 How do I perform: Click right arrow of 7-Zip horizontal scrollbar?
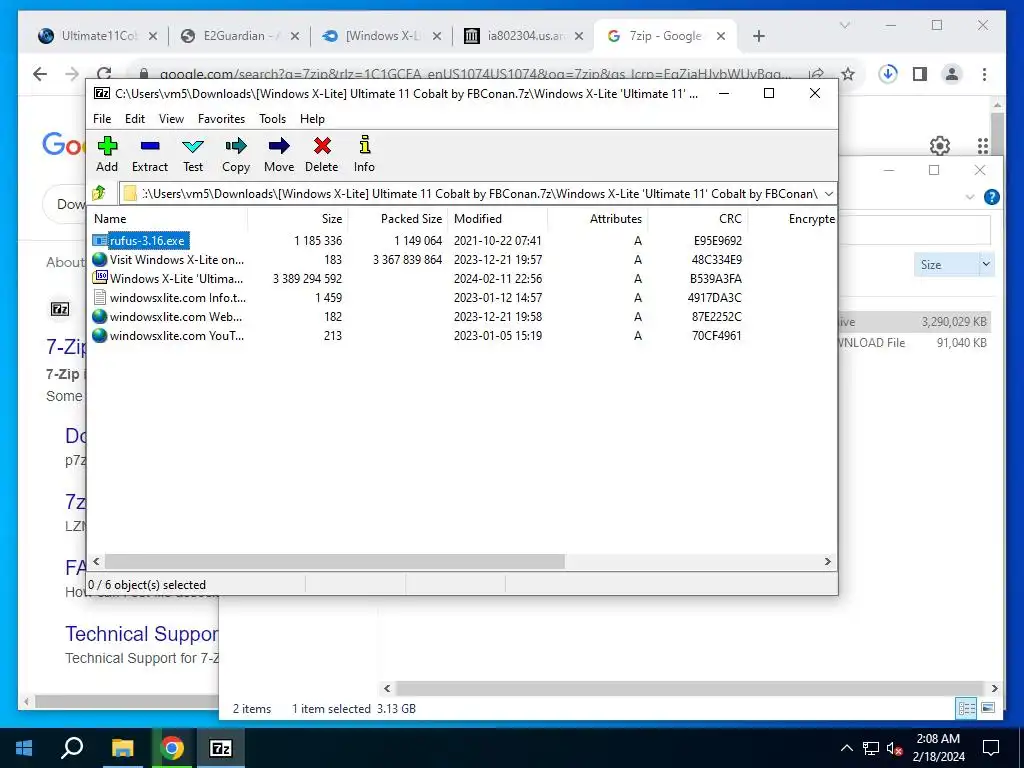click(x=827, y=561)
